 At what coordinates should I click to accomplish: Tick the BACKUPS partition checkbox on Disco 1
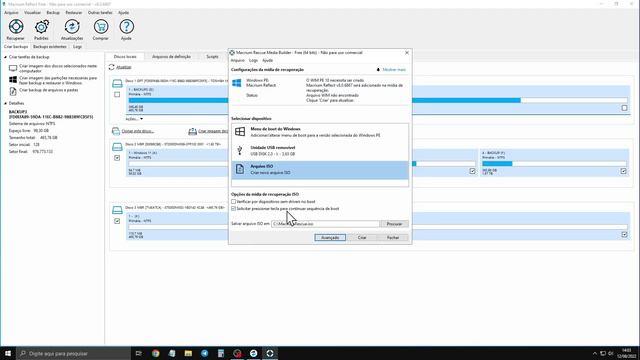[x=624, y=108]
